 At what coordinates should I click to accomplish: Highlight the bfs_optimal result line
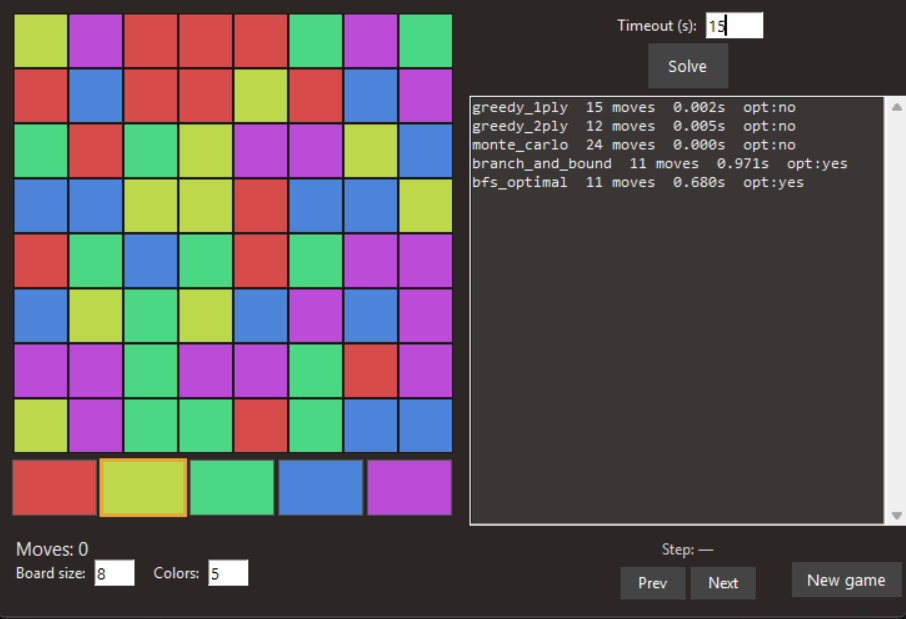[x=637, y=183]
